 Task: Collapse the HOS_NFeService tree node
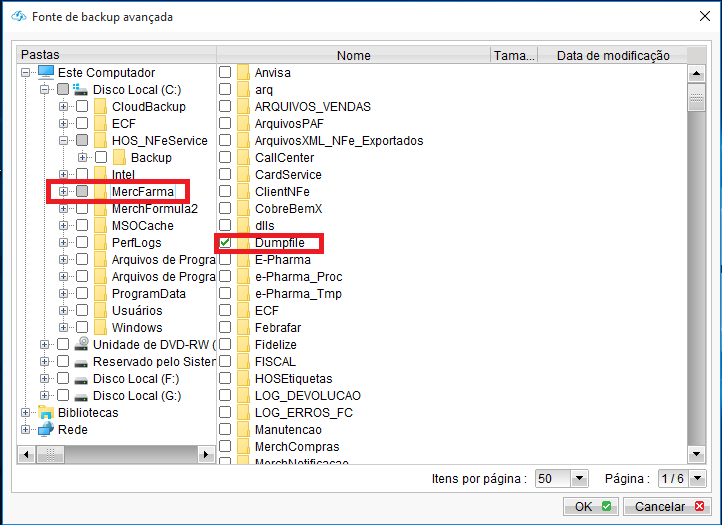pos(64,141)
